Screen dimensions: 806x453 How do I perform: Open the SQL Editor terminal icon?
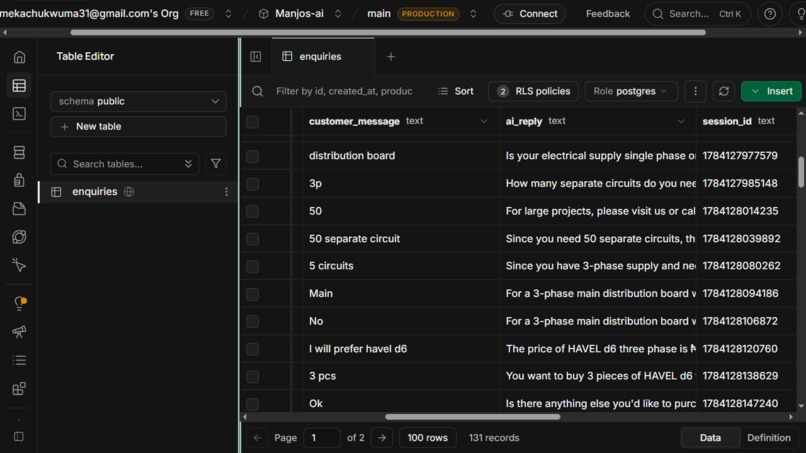(x=20, y=114)
